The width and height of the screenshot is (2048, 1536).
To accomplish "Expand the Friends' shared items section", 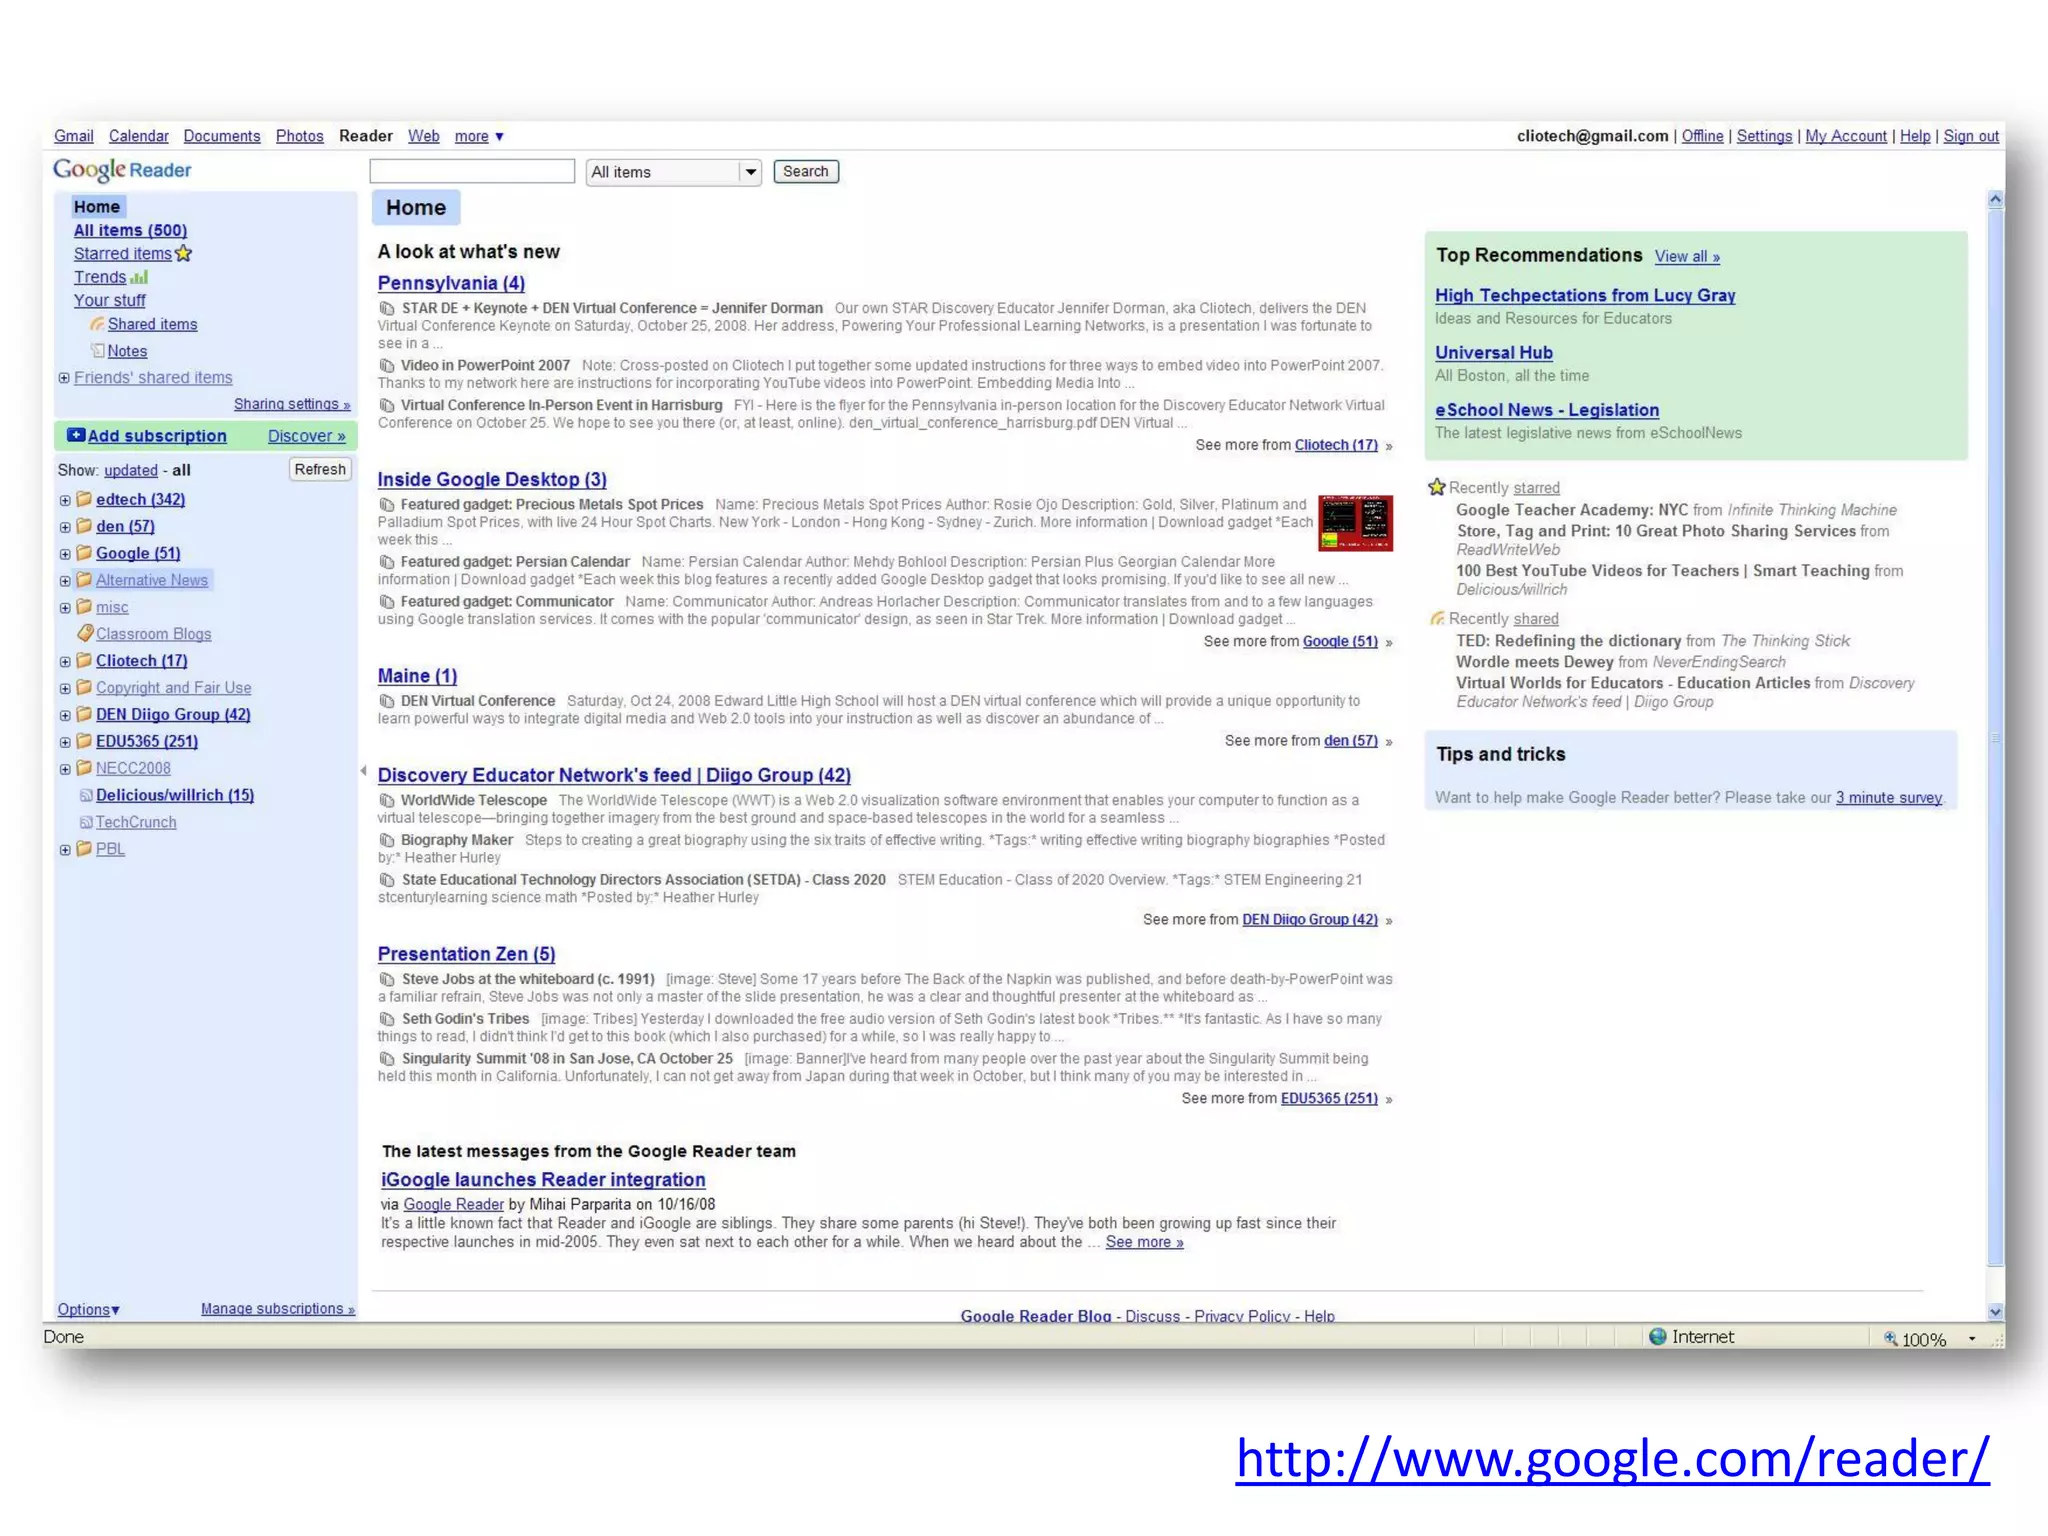I will point(64,378).
